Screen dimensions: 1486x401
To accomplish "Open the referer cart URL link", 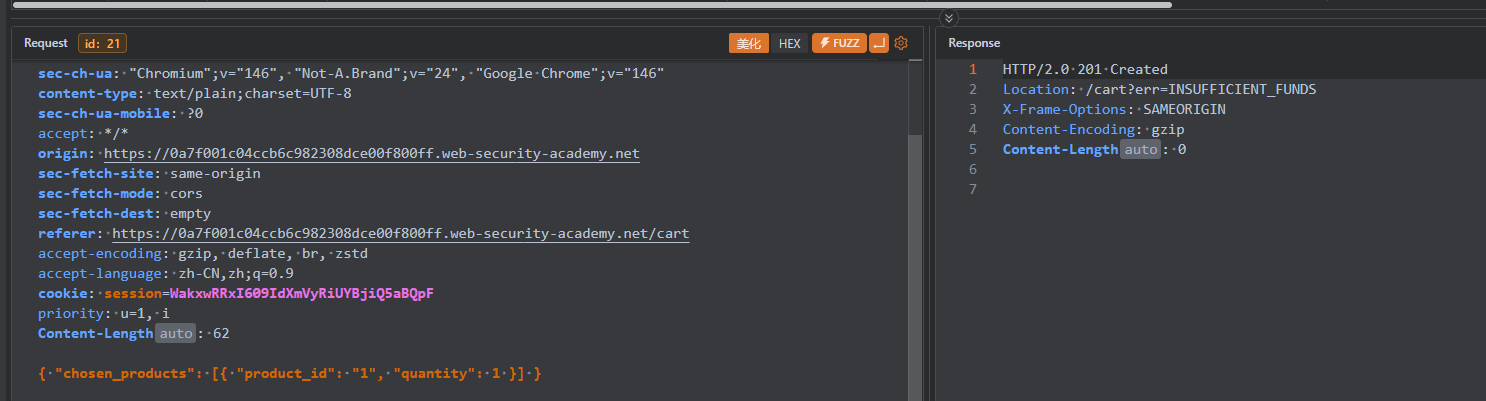I will tap(400, 234).
